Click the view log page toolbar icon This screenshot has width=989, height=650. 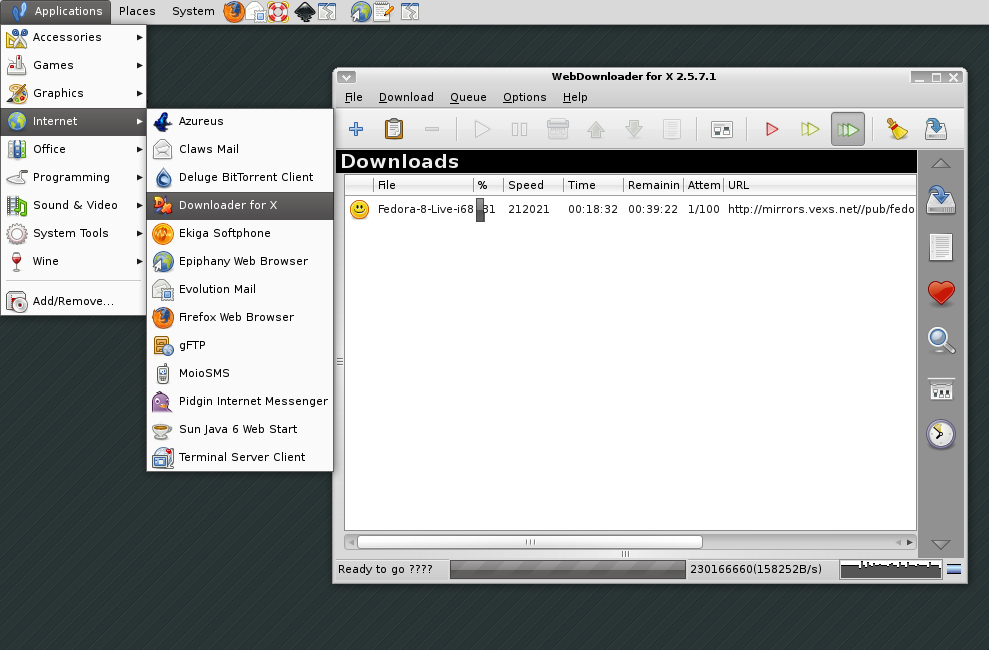point(672,129)
